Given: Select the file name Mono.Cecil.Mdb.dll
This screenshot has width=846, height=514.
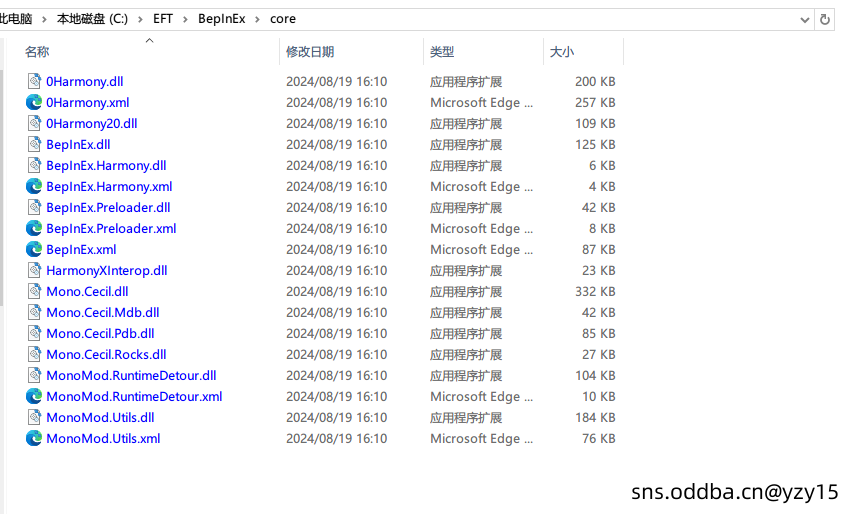Looking at the screenshot, I should coord(103,313).
